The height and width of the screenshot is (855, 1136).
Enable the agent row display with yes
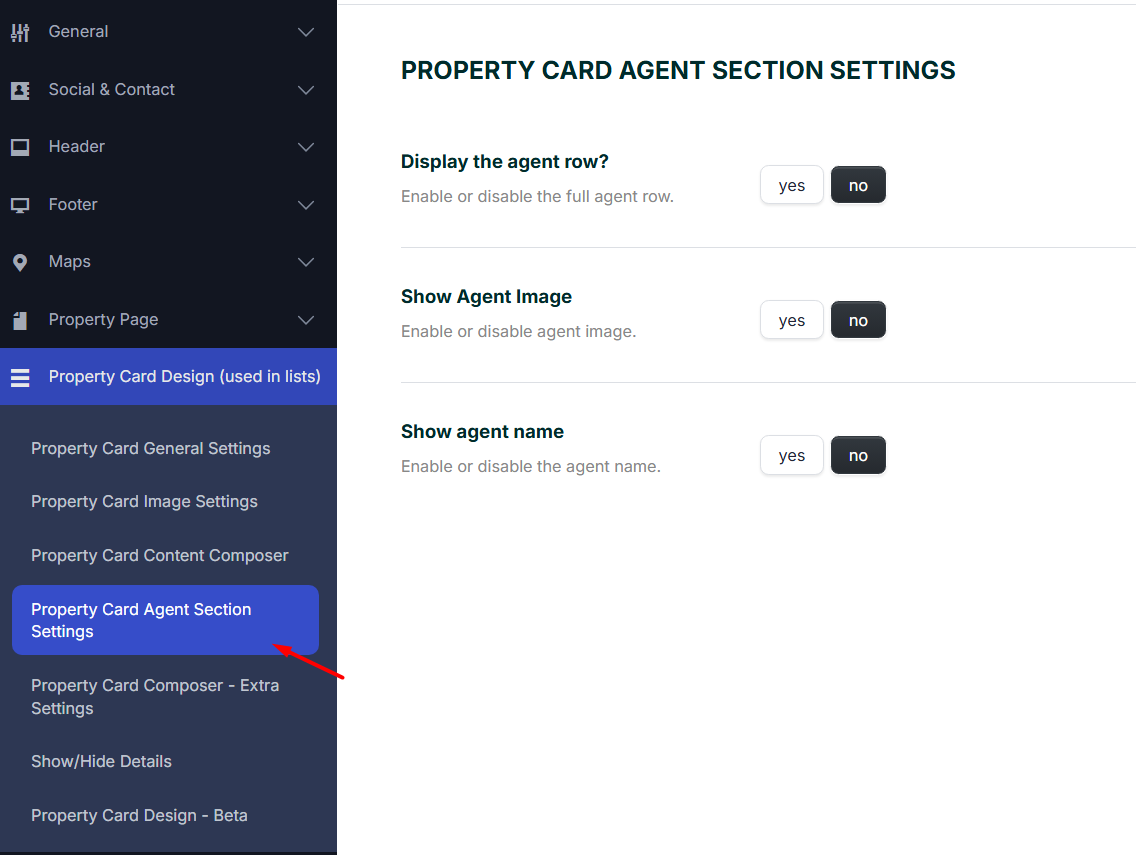(x=791, y=185)
